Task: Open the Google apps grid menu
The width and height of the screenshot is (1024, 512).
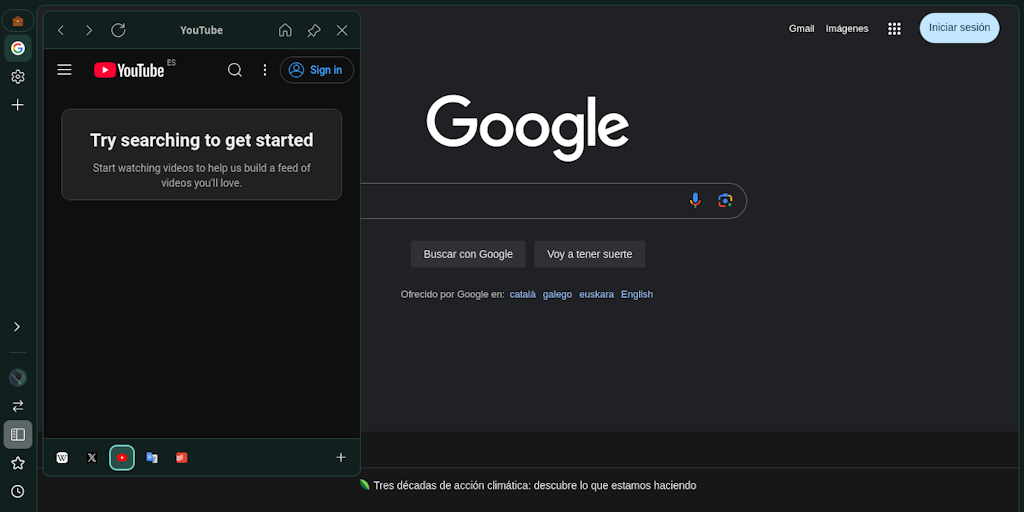Action: click(894, 29)
